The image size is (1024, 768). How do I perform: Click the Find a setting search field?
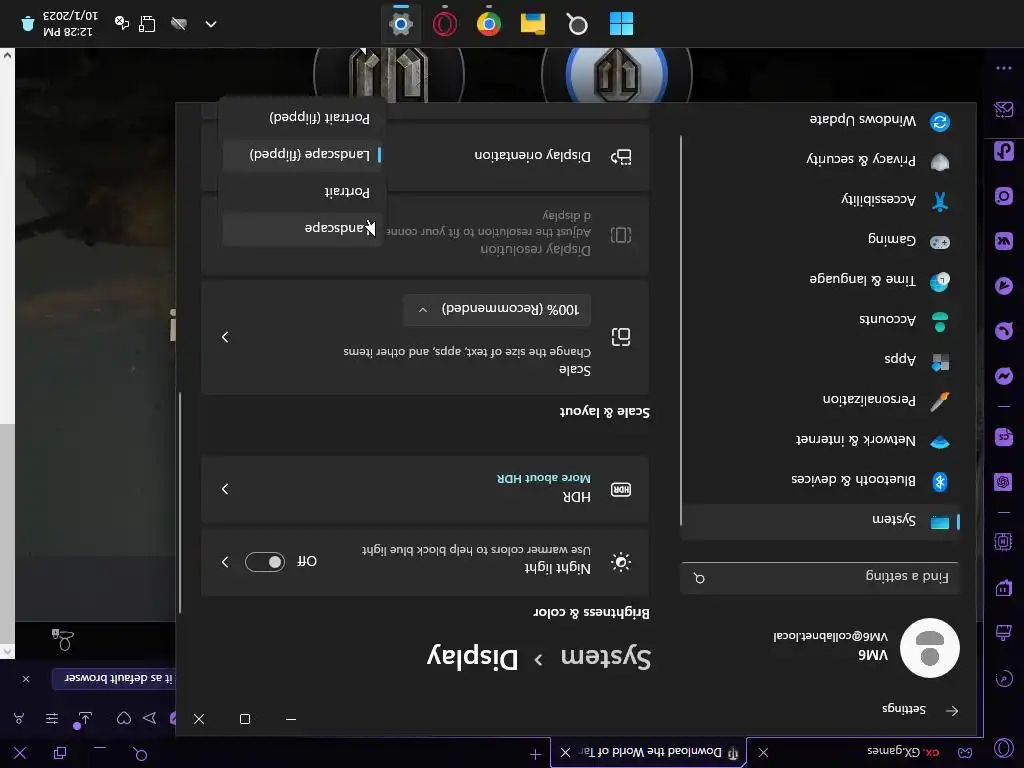tap(820, 577)
